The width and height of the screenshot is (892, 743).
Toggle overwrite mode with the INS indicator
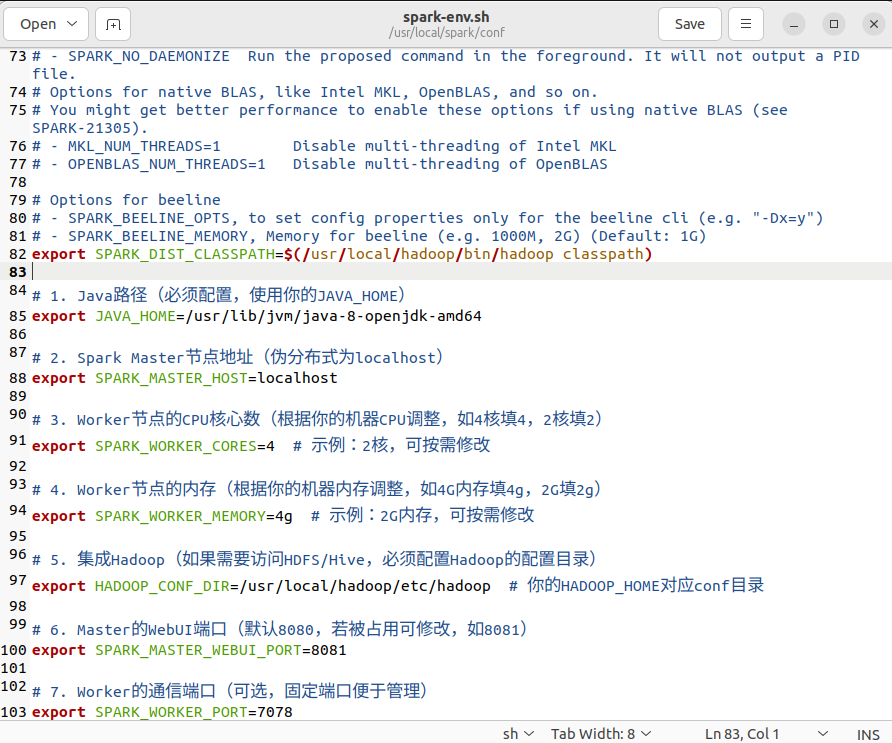(x=868, y=733)
